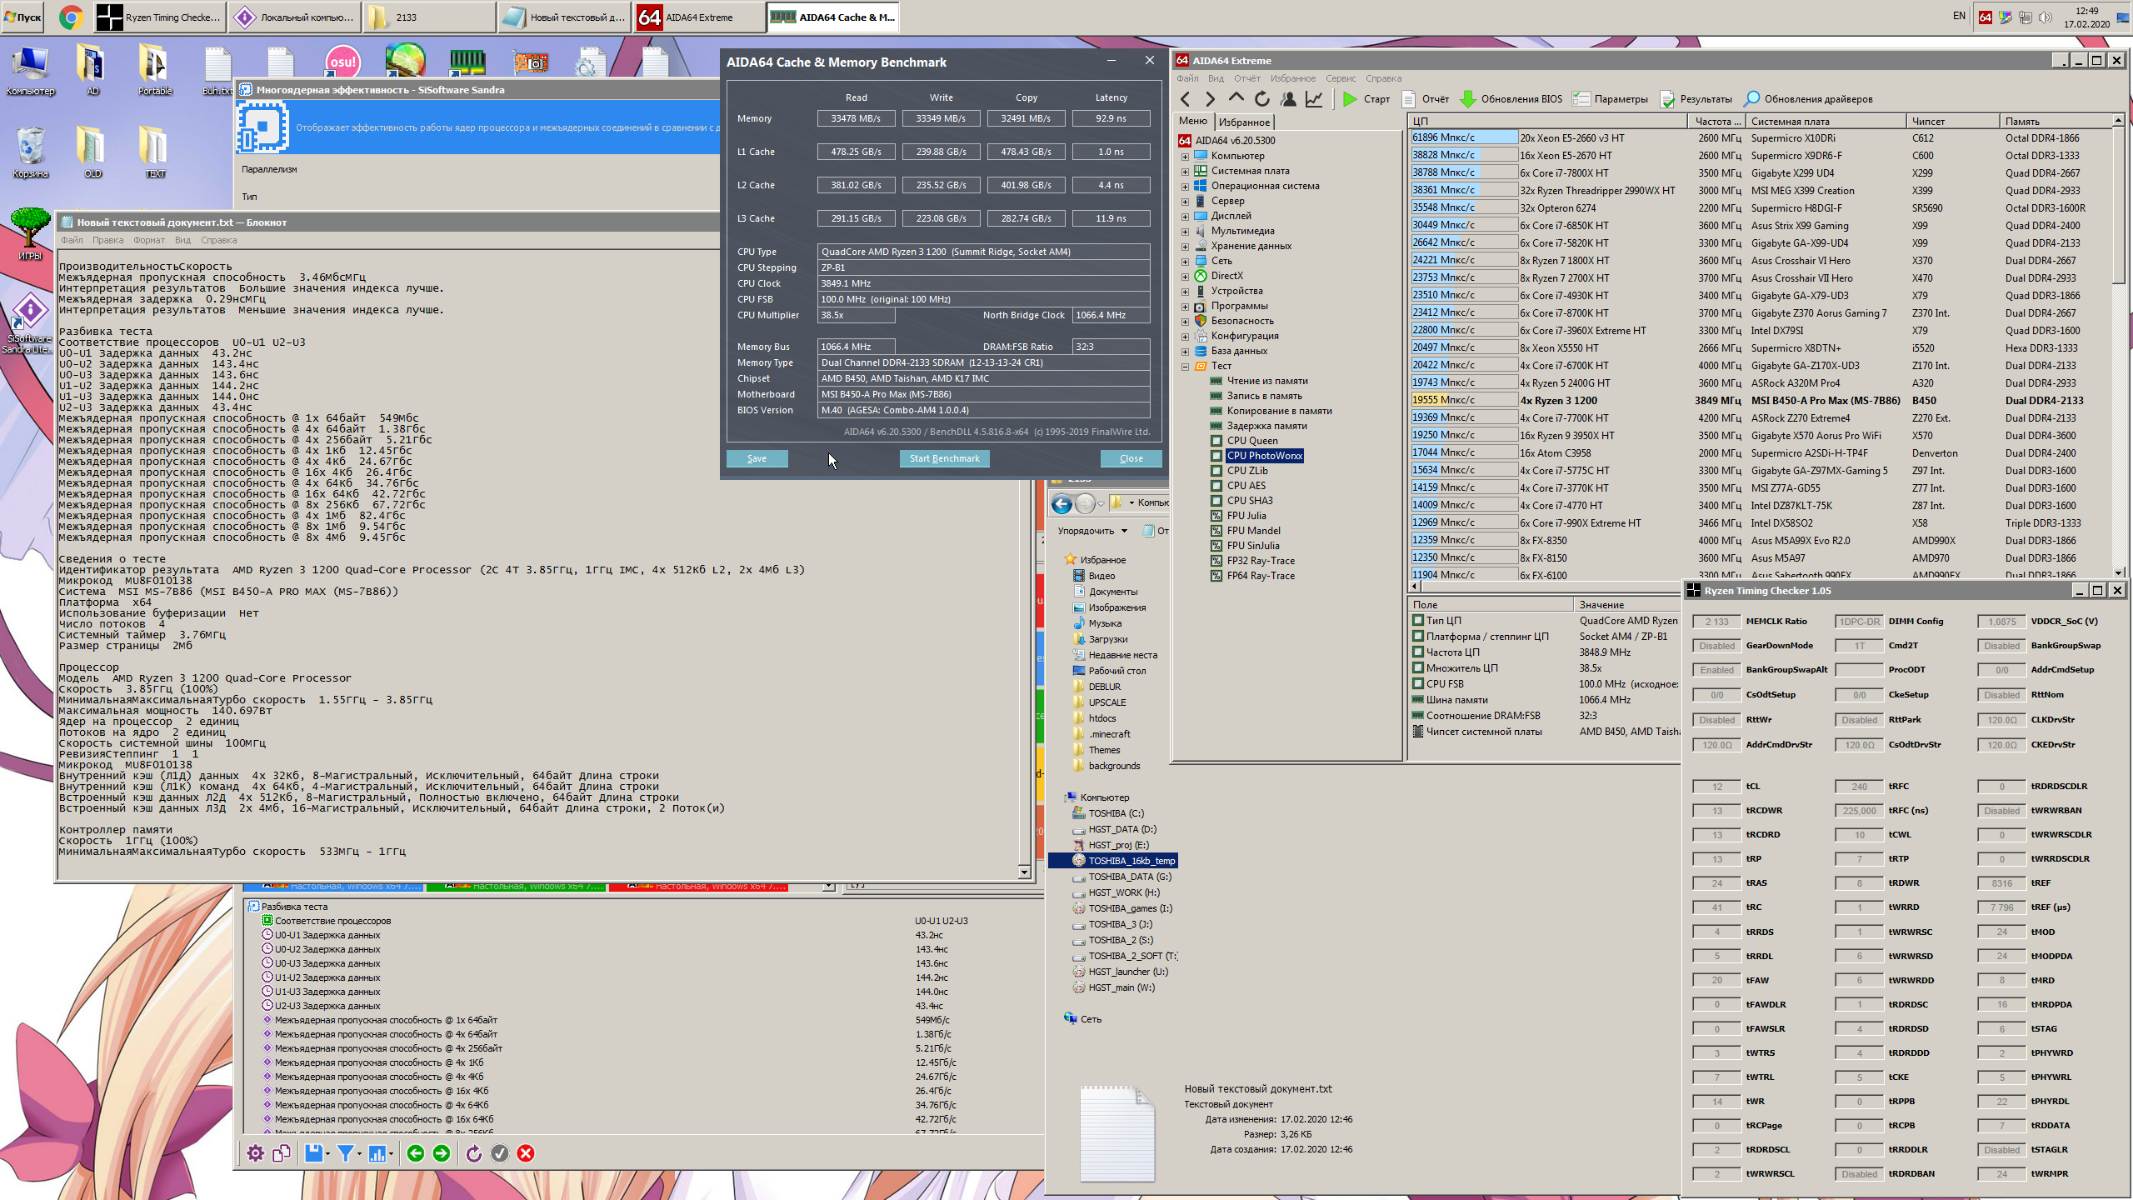Click the Start Benchmark button

click(x=944, y=458)
